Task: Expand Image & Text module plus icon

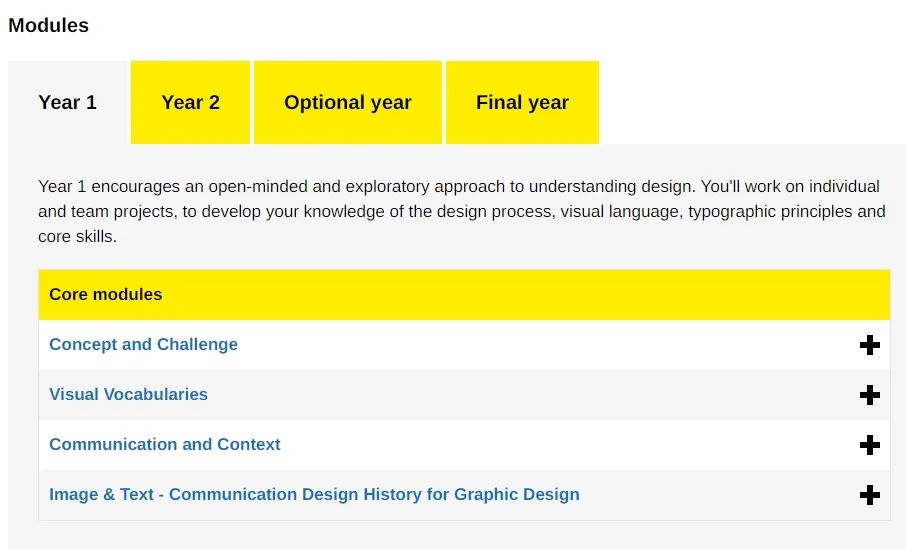Action: pos(869,495)
